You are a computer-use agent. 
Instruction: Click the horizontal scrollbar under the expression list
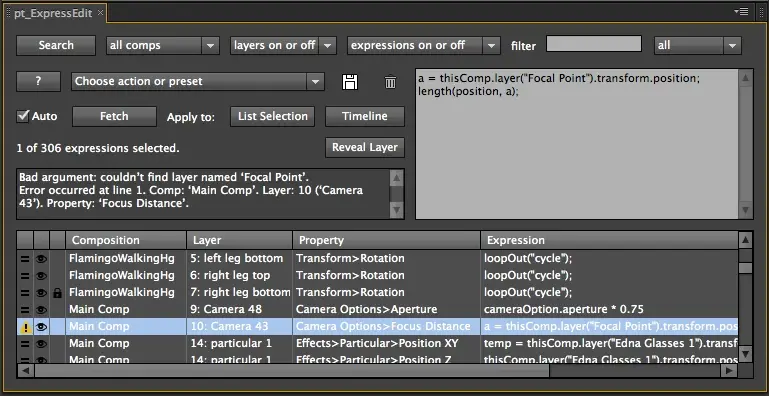(378, 371)
